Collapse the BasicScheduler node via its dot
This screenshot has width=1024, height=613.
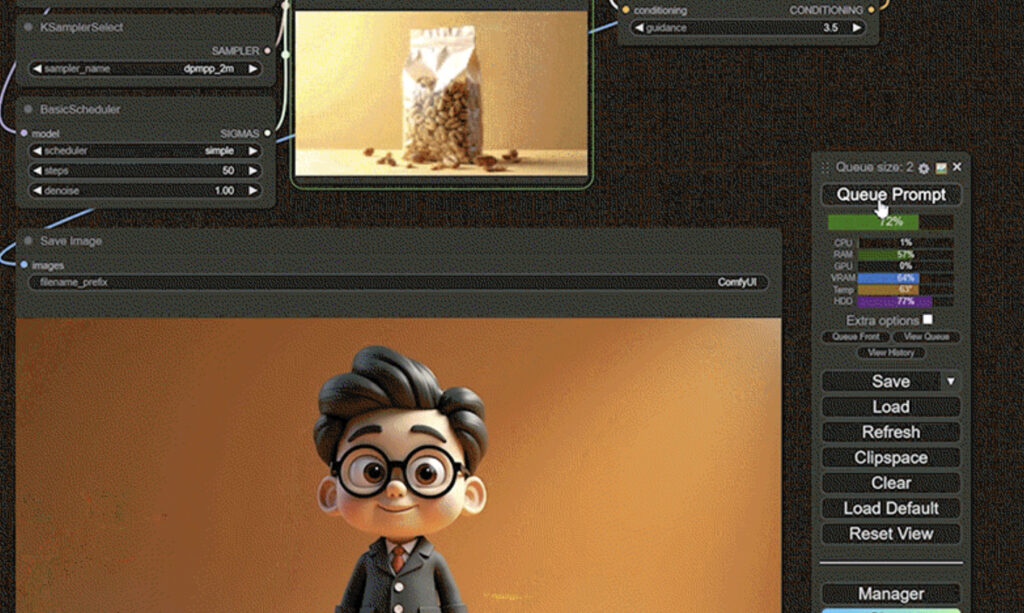[28, 110]
